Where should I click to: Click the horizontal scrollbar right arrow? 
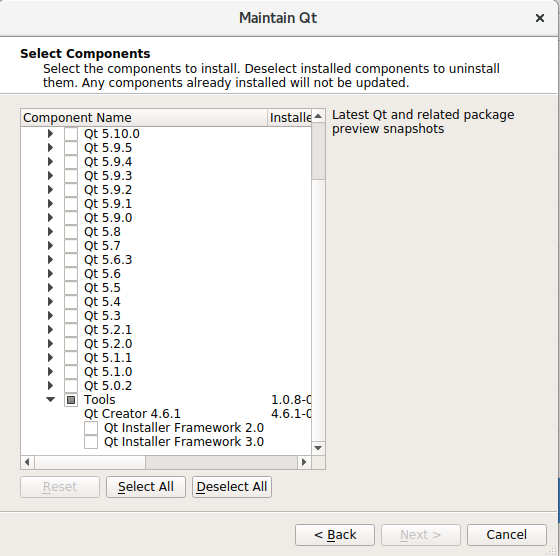(x=304, y=462)
